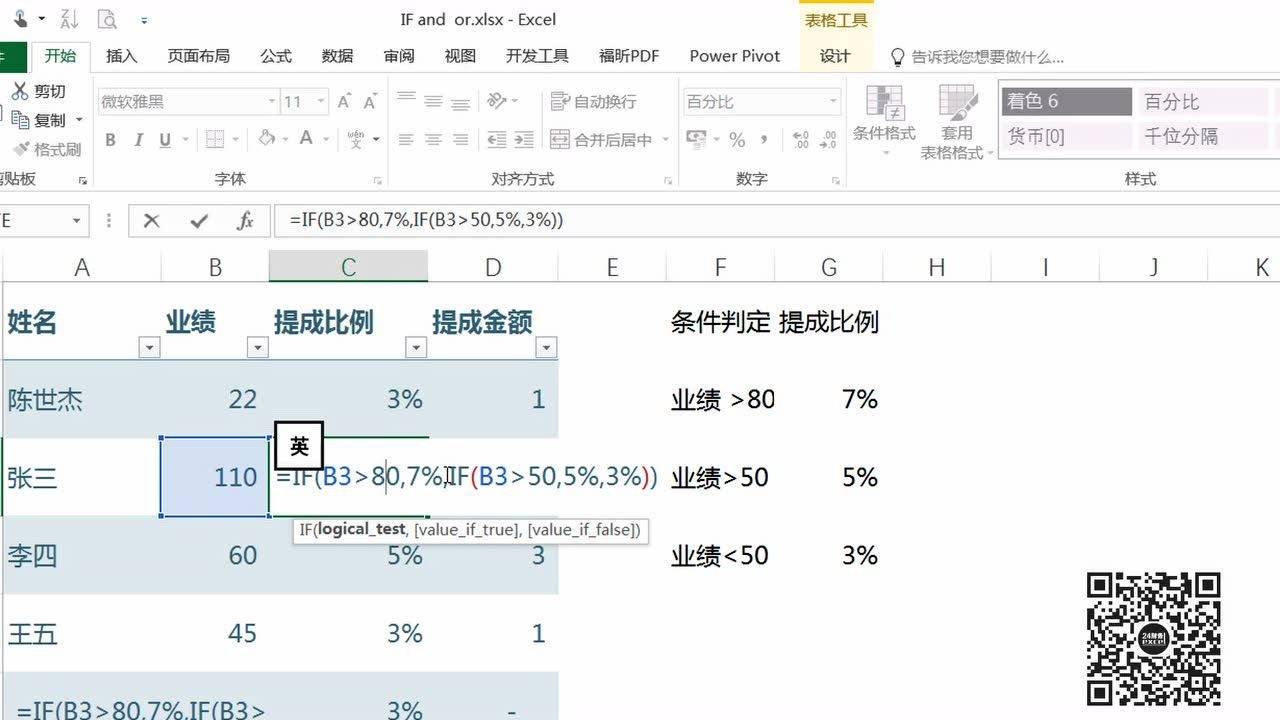Click the Insert Function fx icon

tap(247, 221)
